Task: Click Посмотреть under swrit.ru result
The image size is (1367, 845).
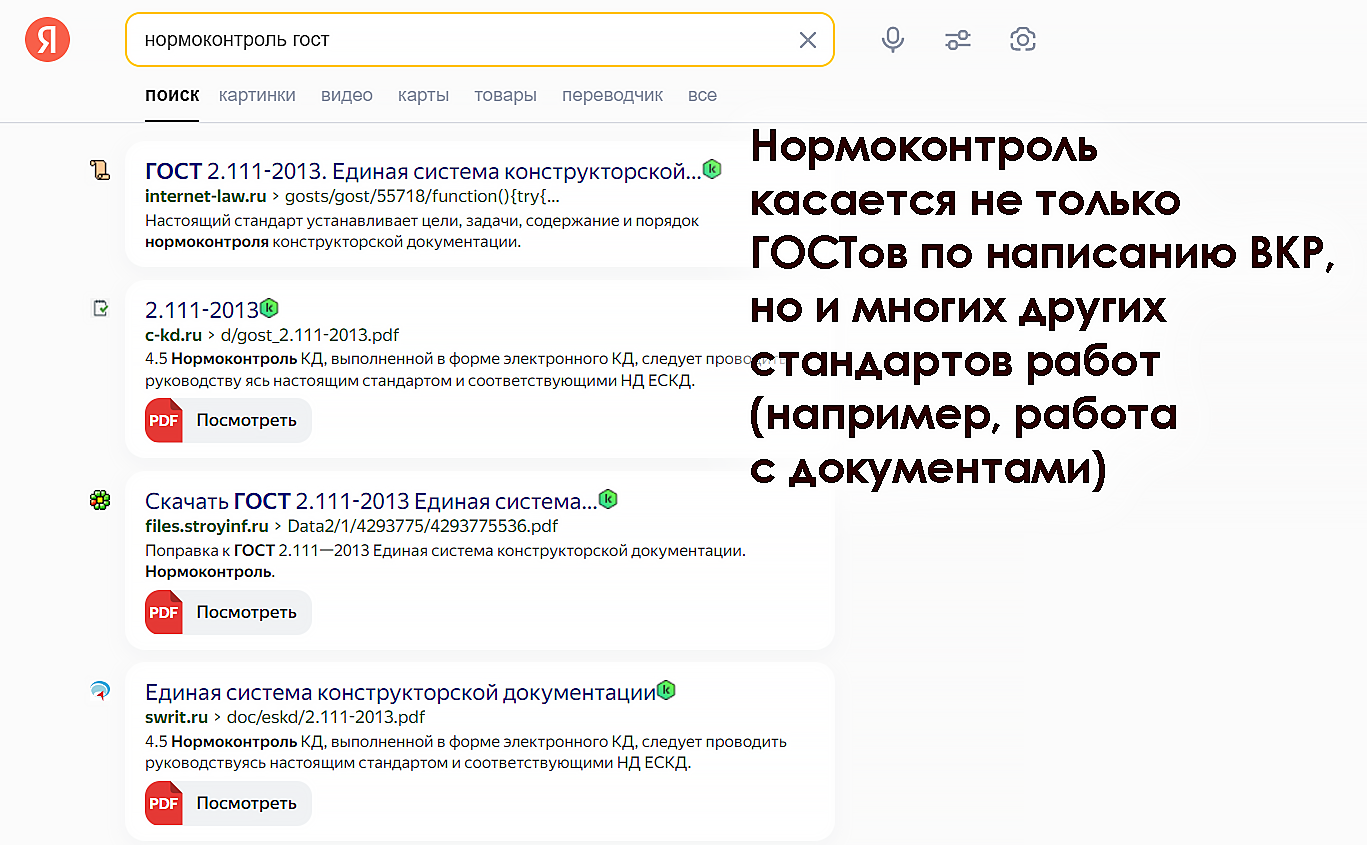Action: pos(246,803)
